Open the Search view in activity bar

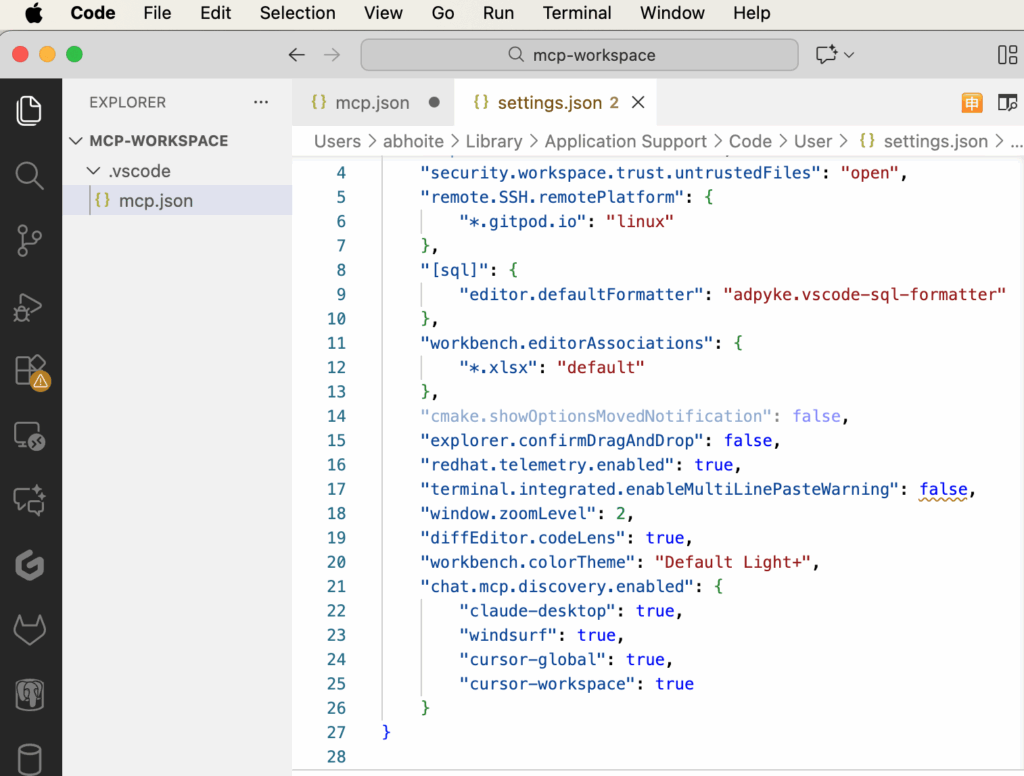29,175
